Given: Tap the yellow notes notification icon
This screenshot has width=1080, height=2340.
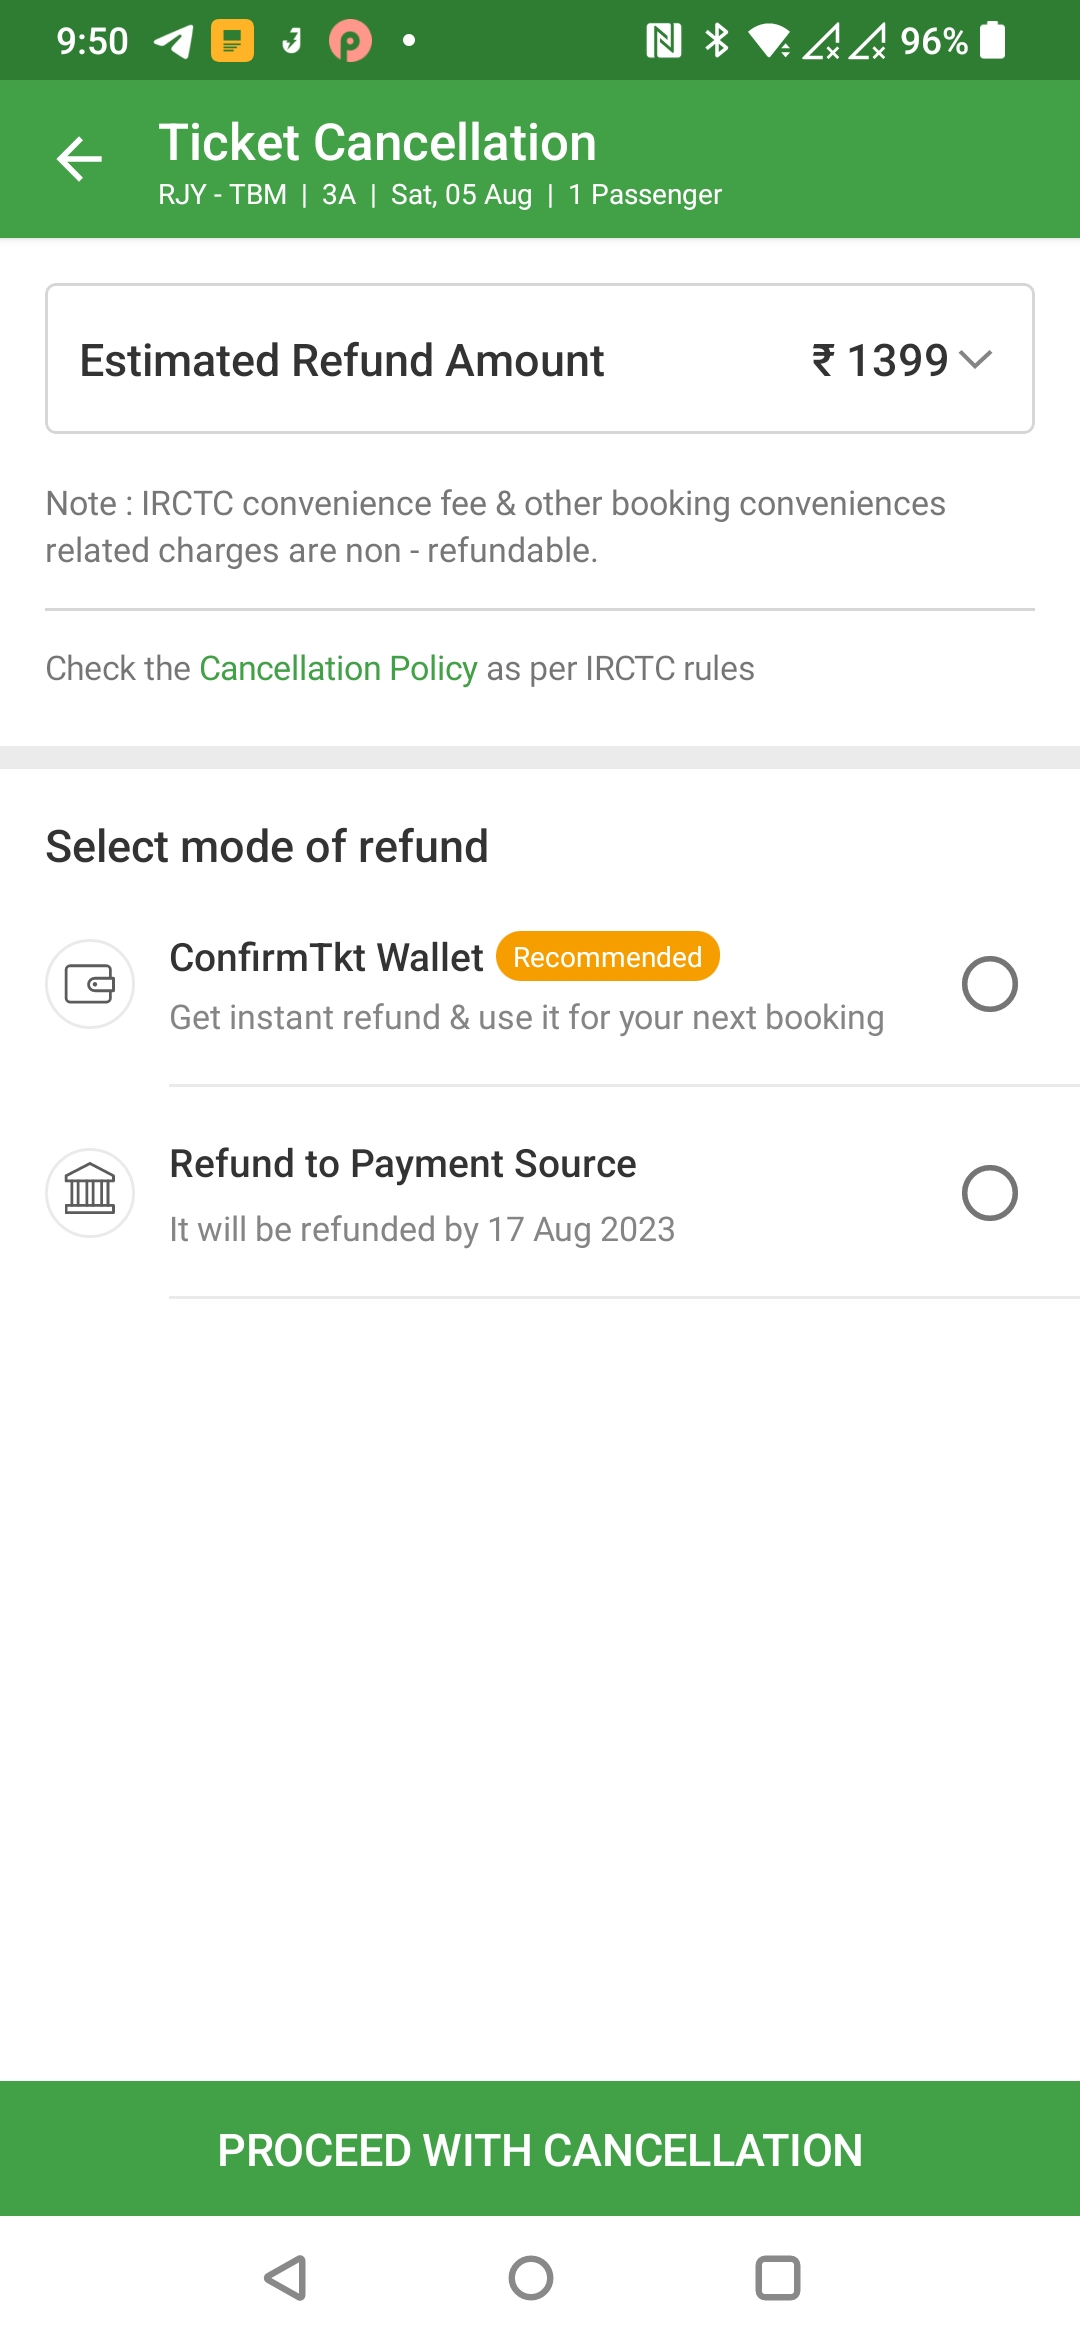Looking at the screenshot, I should pos(232,41).
